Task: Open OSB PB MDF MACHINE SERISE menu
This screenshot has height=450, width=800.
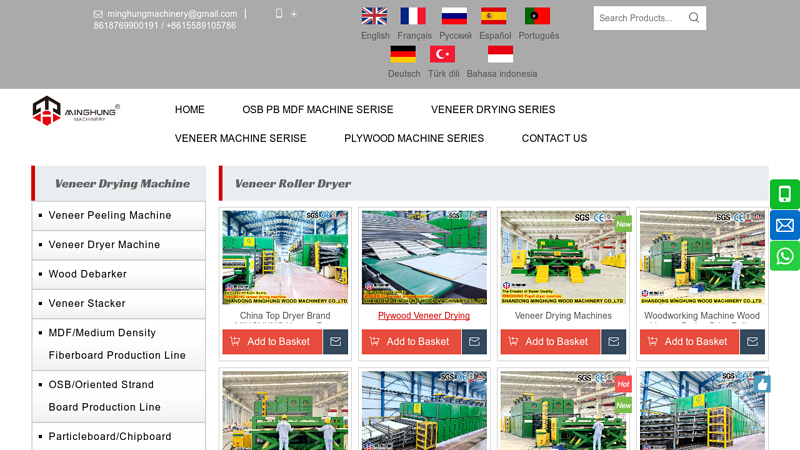Action: coord(318,110)
